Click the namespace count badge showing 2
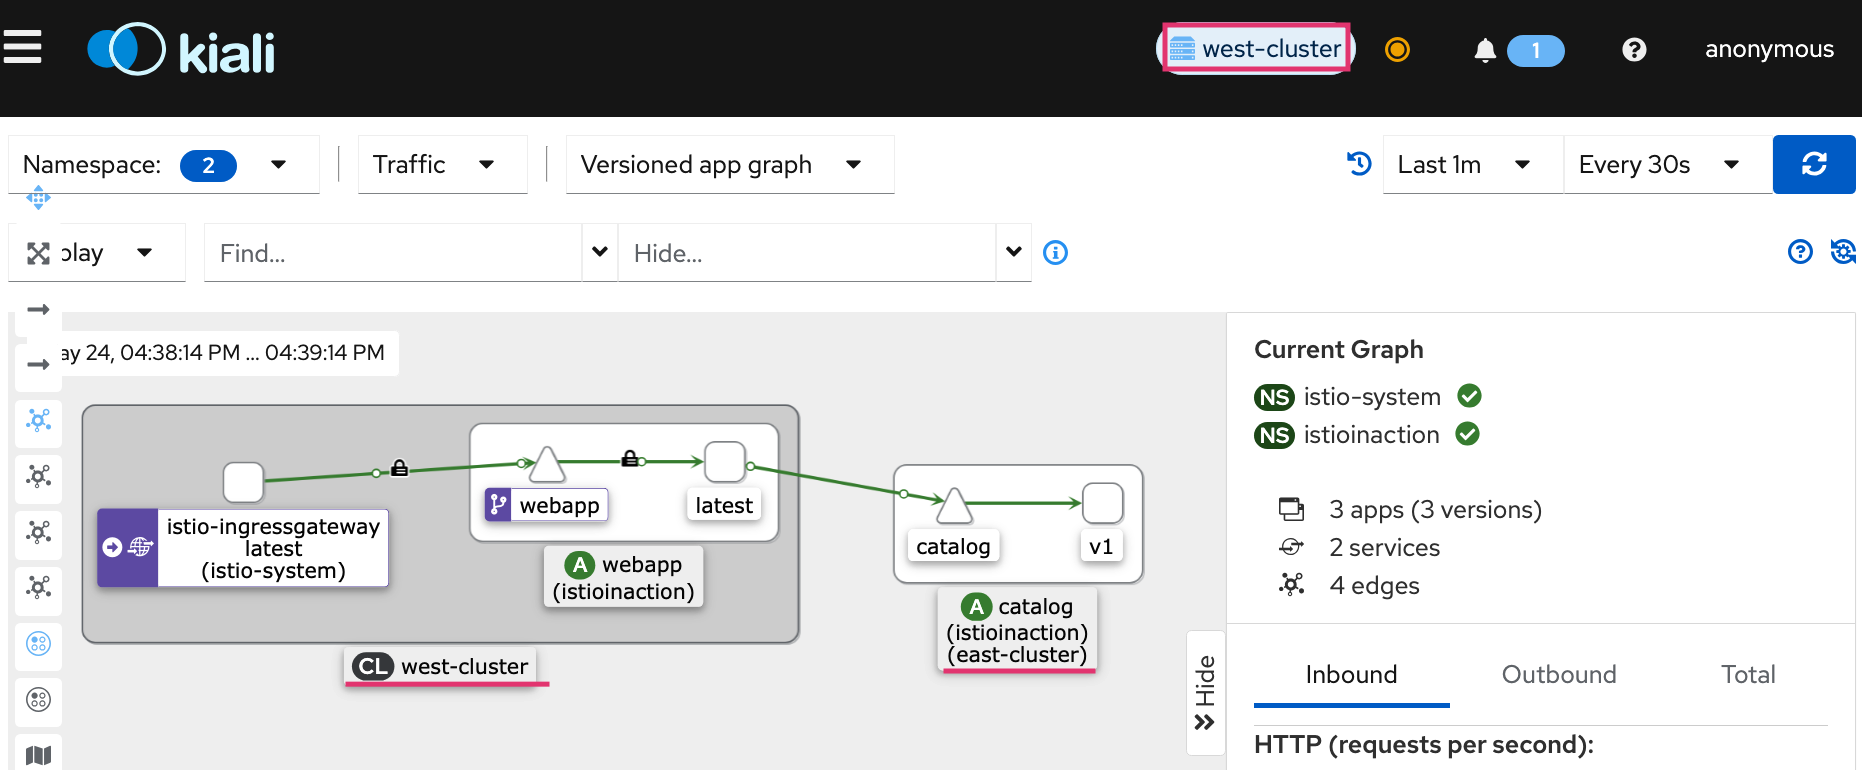Screen dimensions: 1862x770 point(208,165)
